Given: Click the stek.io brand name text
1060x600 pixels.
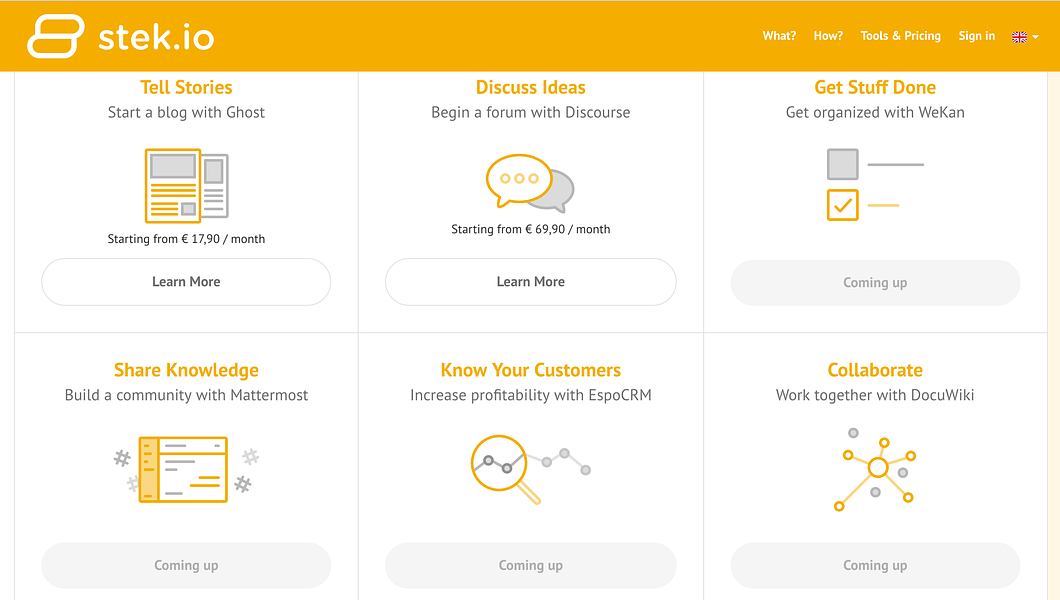Looking at the screenshot, I should 156,37.
